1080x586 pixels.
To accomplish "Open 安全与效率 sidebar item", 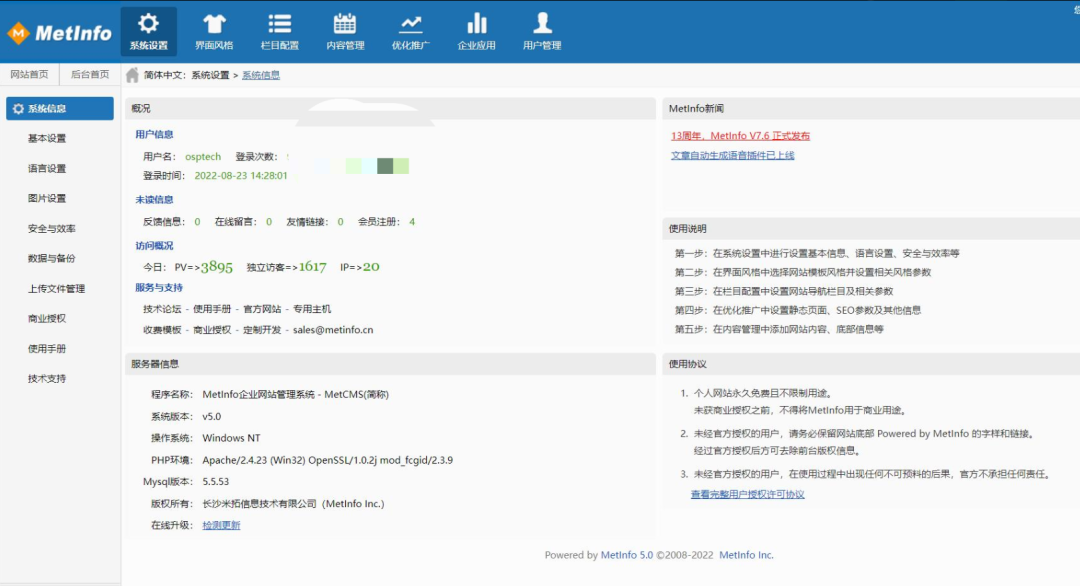I will [x=52, y=229].
